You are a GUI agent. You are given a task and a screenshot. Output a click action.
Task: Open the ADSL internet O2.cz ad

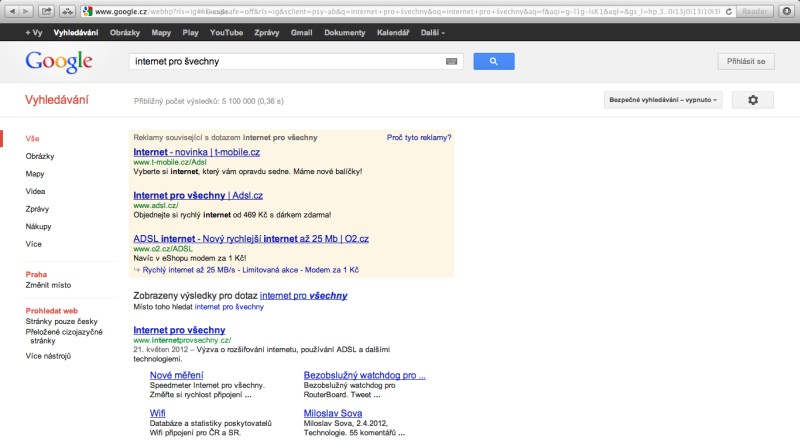point(251,239)
